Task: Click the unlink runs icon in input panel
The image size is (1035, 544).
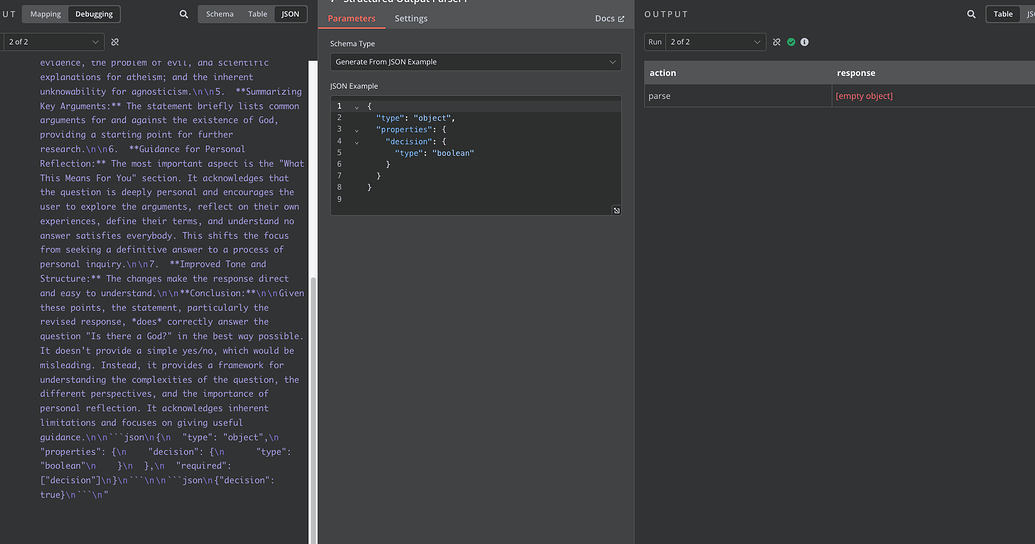Action: pos(115,42)
